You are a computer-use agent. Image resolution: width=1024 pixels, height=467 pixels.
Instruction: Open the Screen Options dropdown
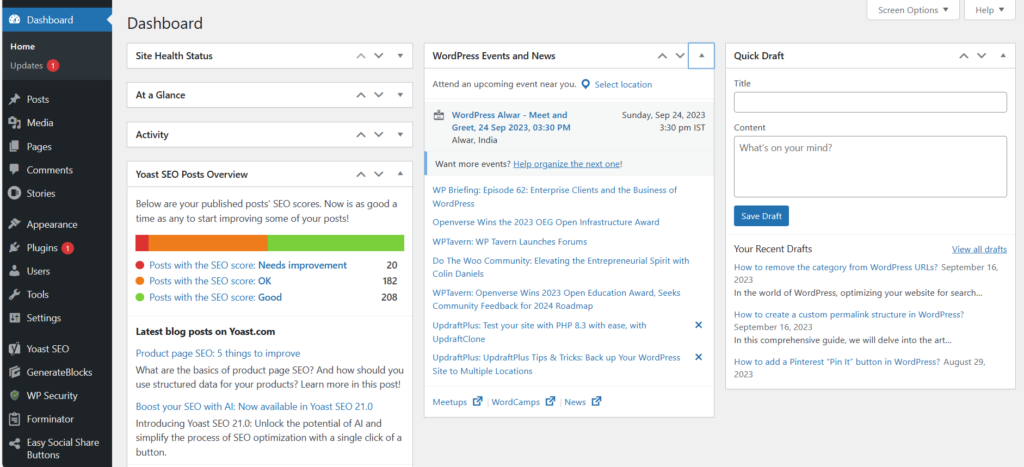[x=913, y=10]
